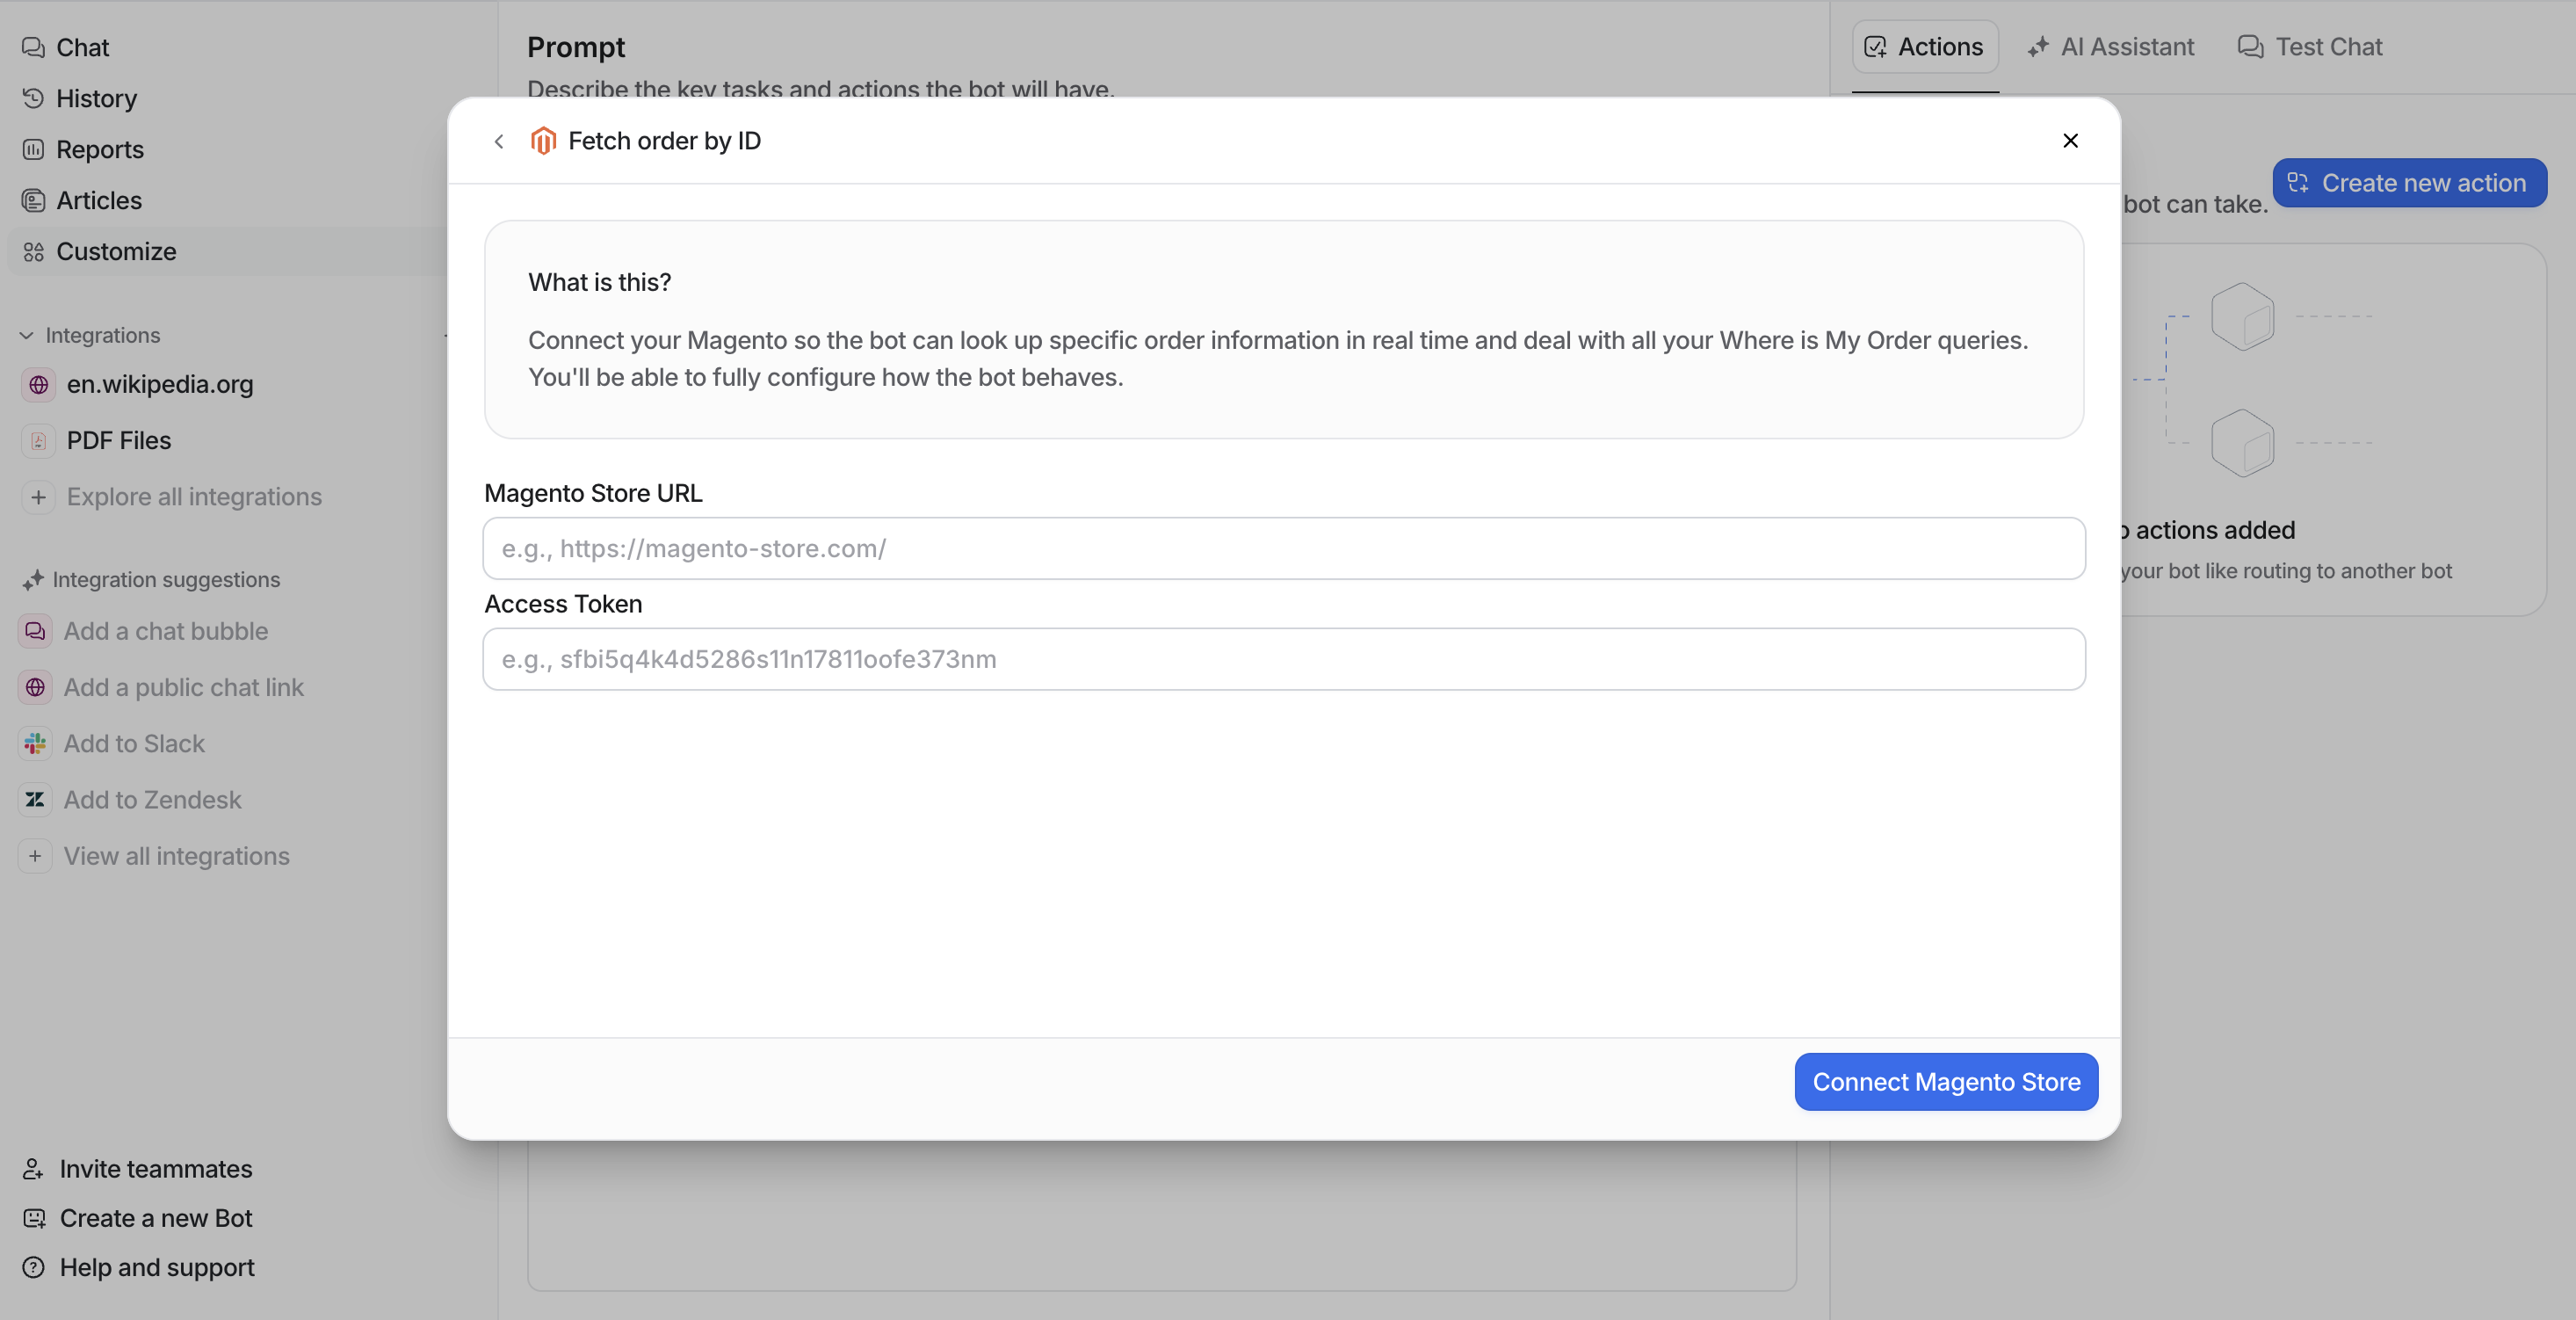The width and height of the screenshot is (2576, 1320).
Task: Open the Chat sidebar item
Action: 82,47
